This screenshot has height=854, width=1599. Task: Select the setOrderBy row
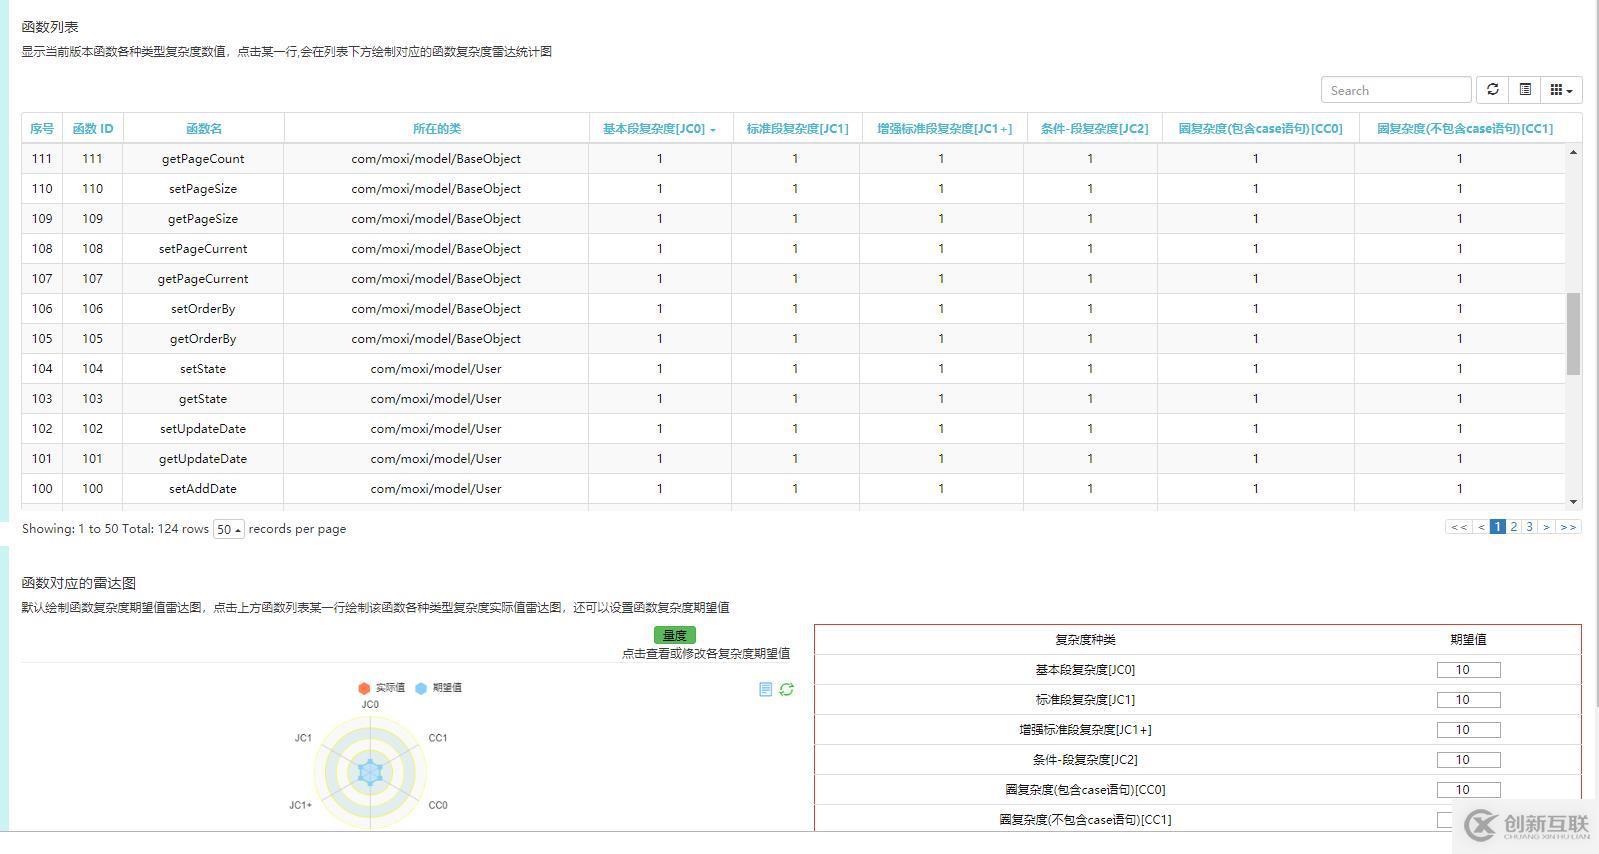tap(793, 308)
